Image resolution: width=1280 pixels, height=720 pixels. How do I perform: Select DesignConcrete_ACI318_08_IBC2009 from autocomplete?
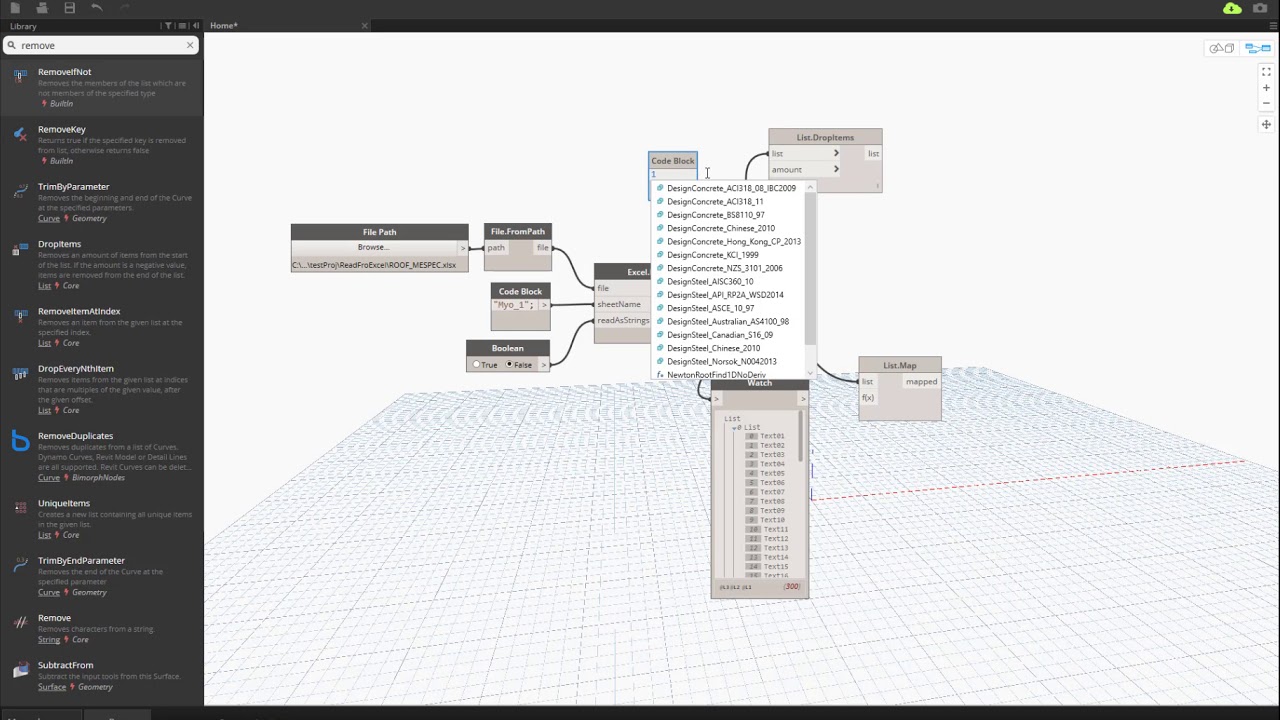click(x=731, y=188)
